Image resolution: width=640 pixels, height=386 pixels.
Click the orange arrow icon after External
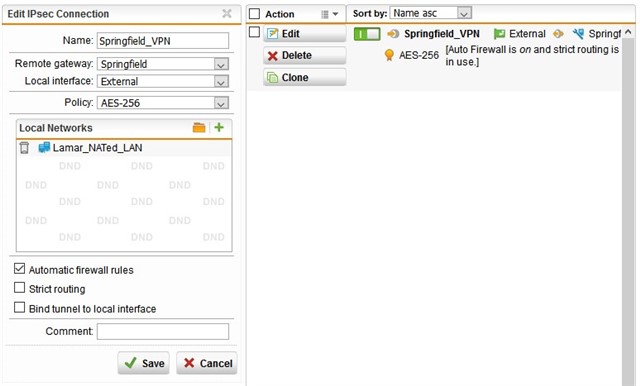[x=558, y=34]
